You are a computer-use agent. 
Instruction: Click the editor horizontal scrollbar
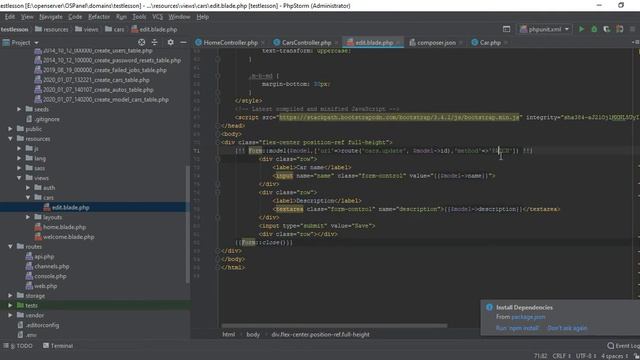click(x=335, y=326)
